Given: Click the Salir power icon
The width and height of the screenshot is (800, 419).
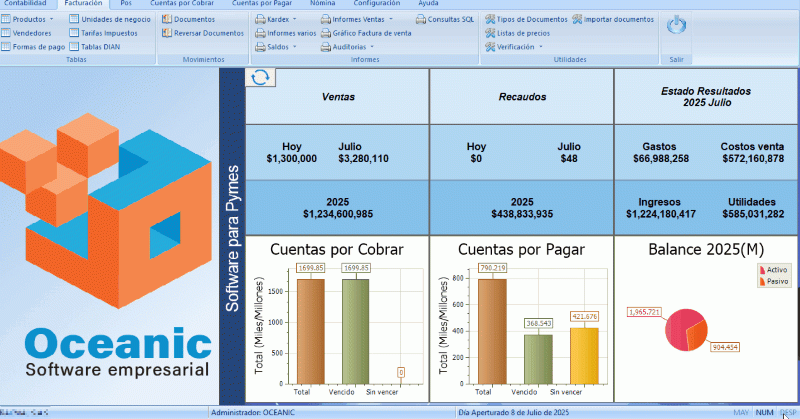Looking at the screenshot, I should click(675, 25).
